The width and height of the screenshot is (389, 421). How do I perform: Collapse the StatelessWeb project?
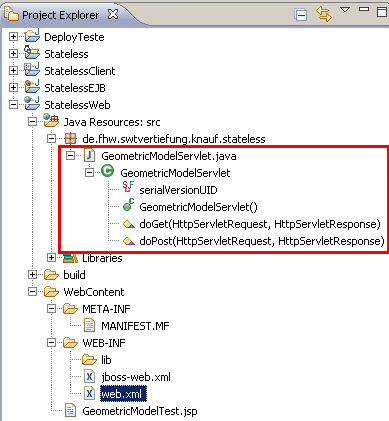(x=13, y=104)
